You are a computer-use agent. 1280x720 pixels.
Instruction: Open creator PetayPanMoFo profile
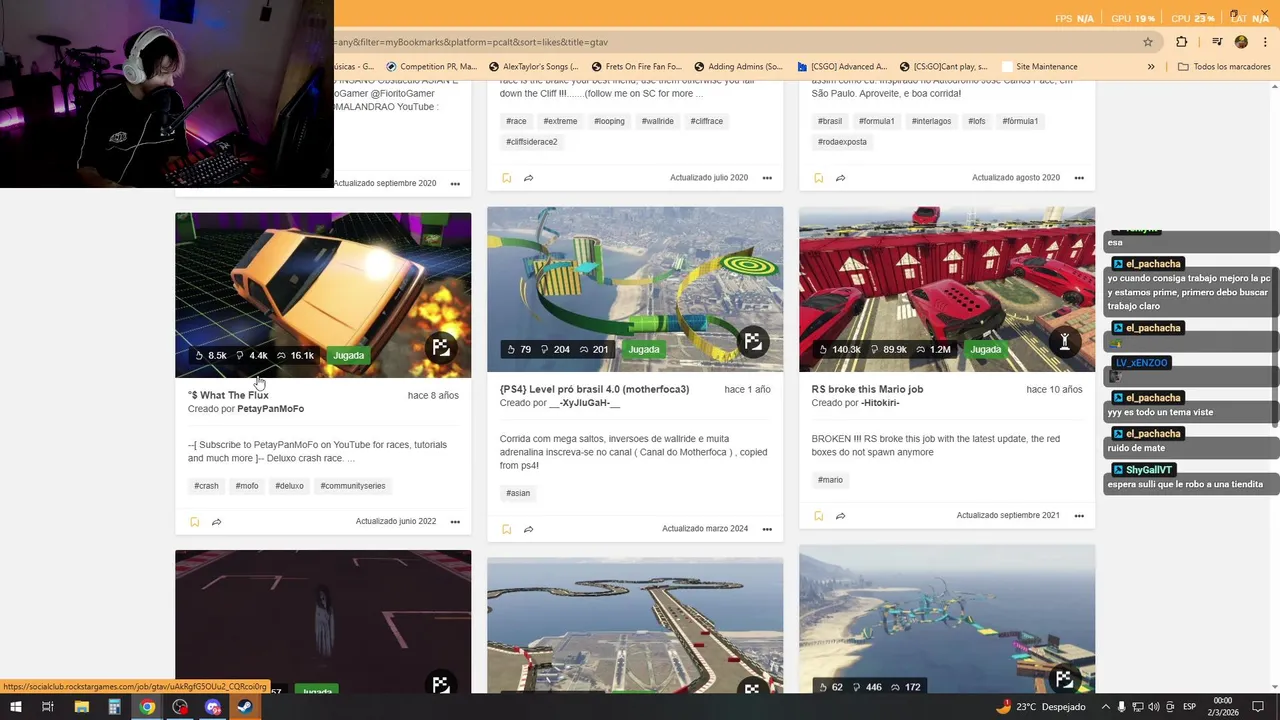click(x=270, y=409)
